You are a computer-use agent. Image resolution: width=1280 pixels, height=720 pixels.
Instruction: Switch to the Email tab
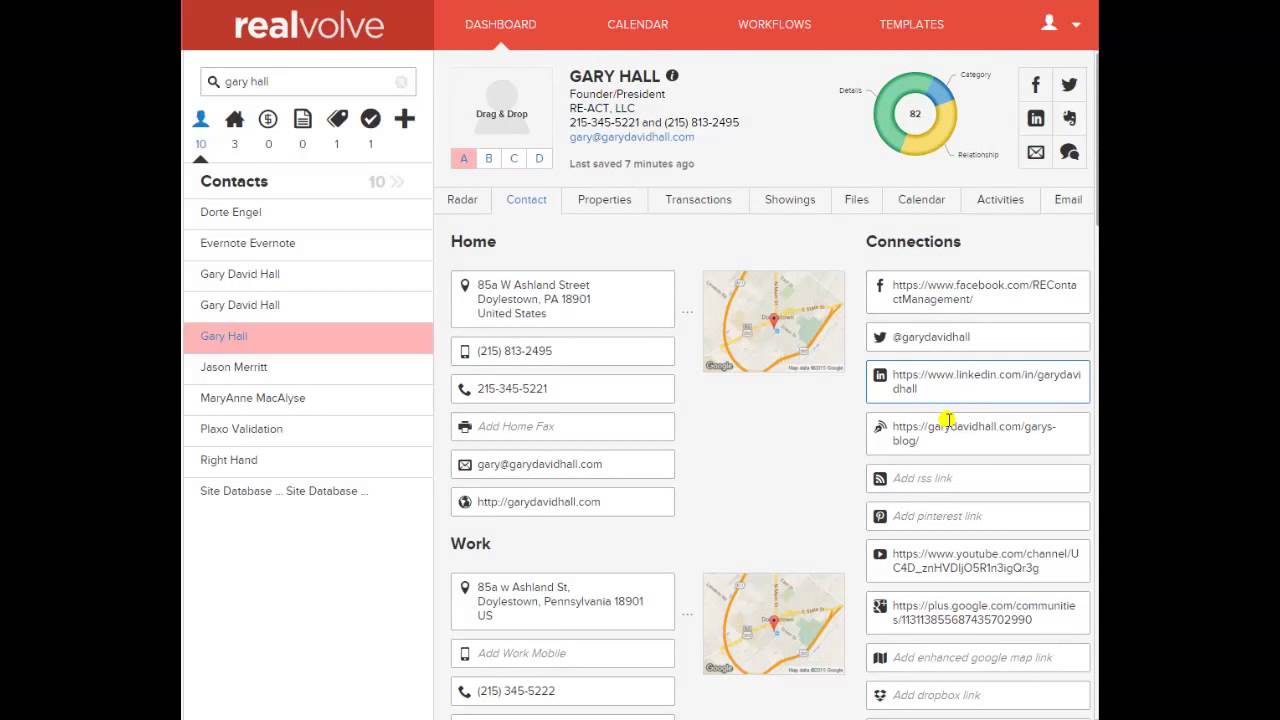point(1068,200)
